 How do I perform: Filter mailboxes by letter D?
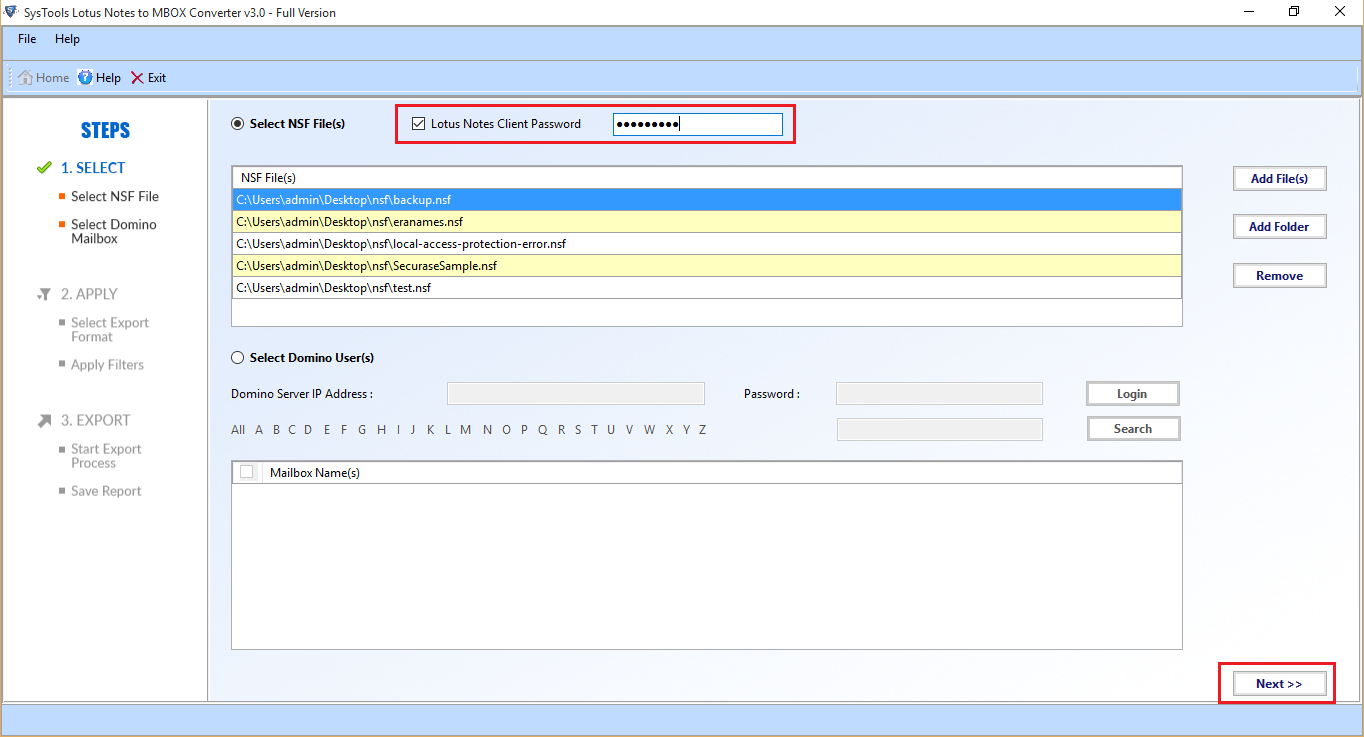(x=309, y=430)
